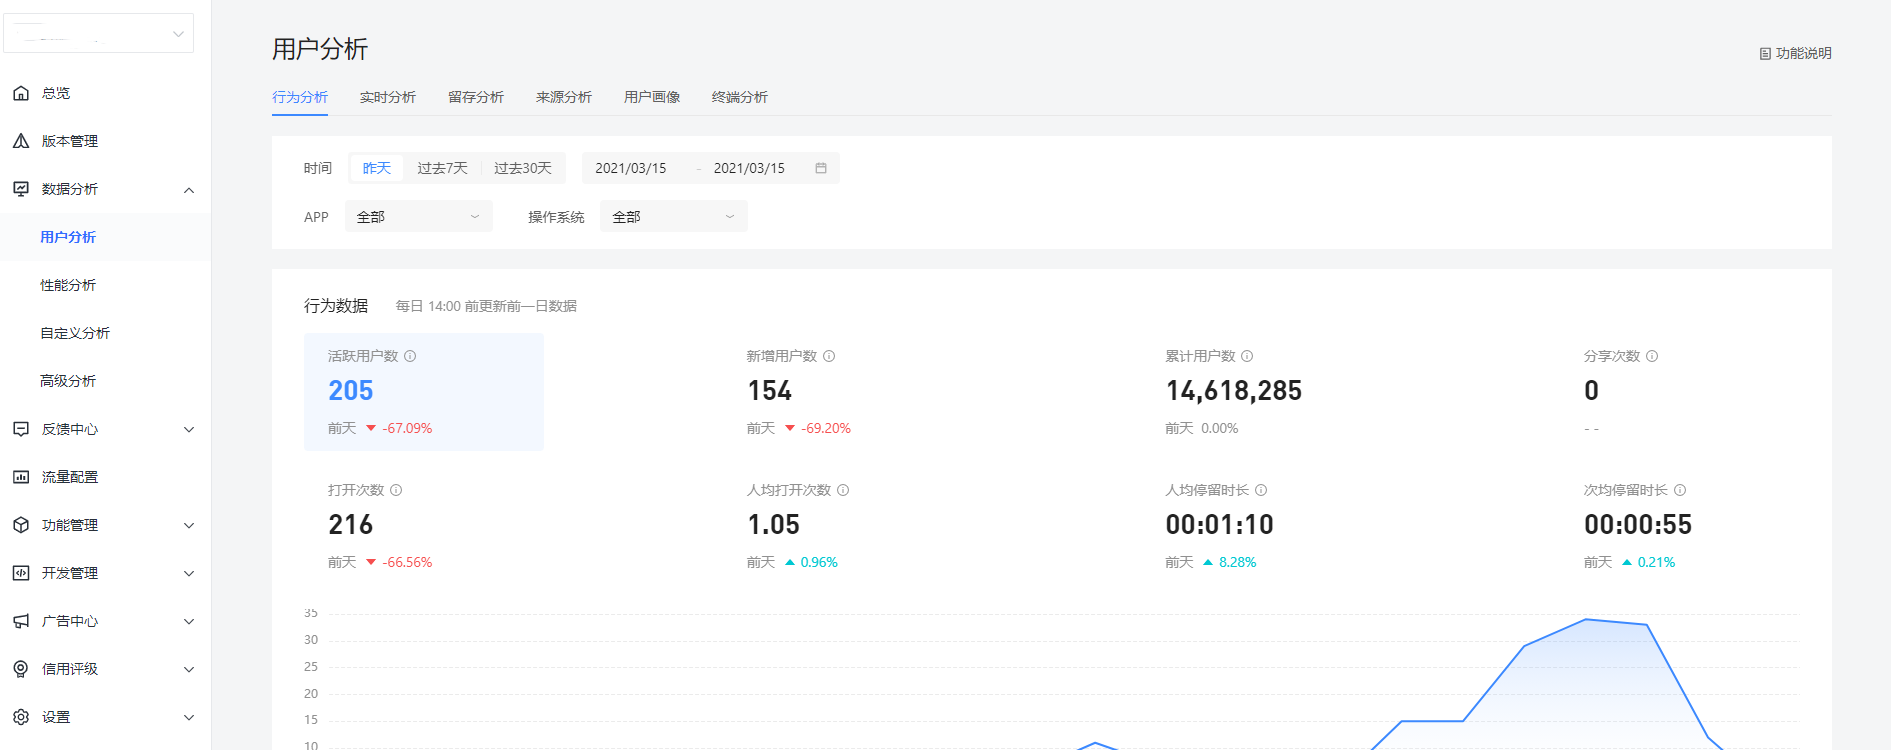Go to 高级分析 in sidebar
Viewport: 1891px width, 750px height.
105,381
